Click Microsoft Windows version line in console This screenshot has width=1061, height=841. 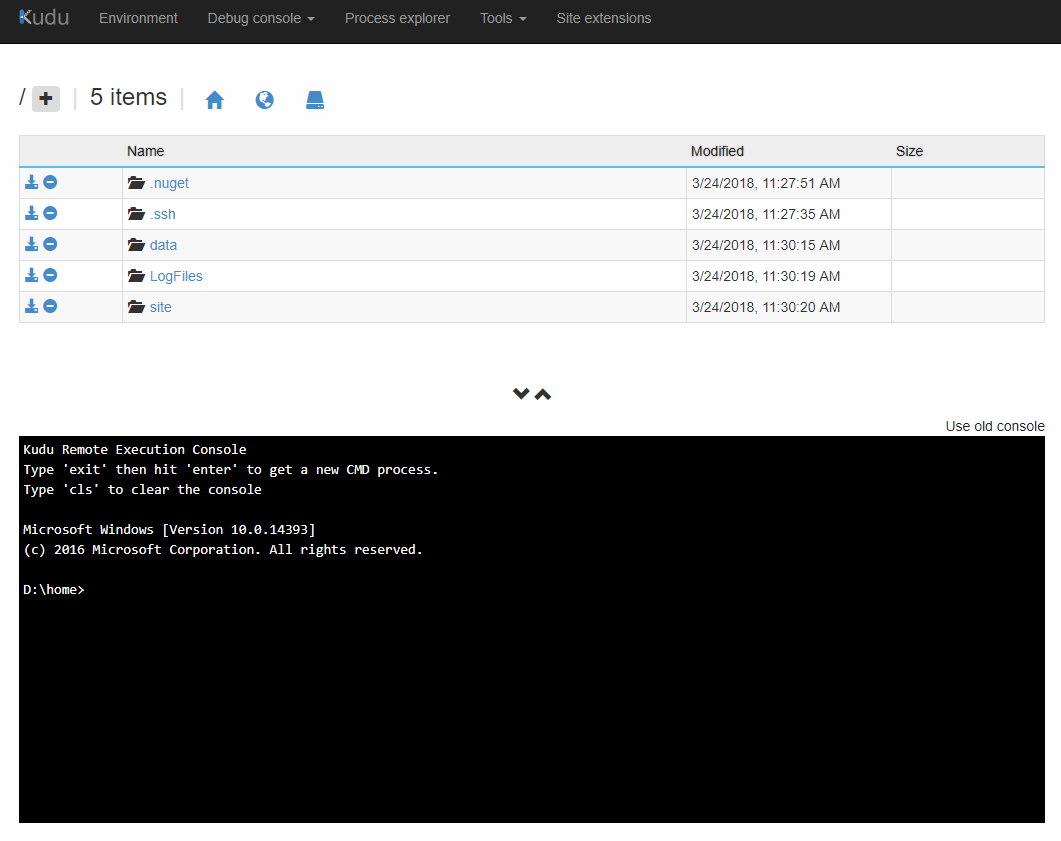coord(169,530)
